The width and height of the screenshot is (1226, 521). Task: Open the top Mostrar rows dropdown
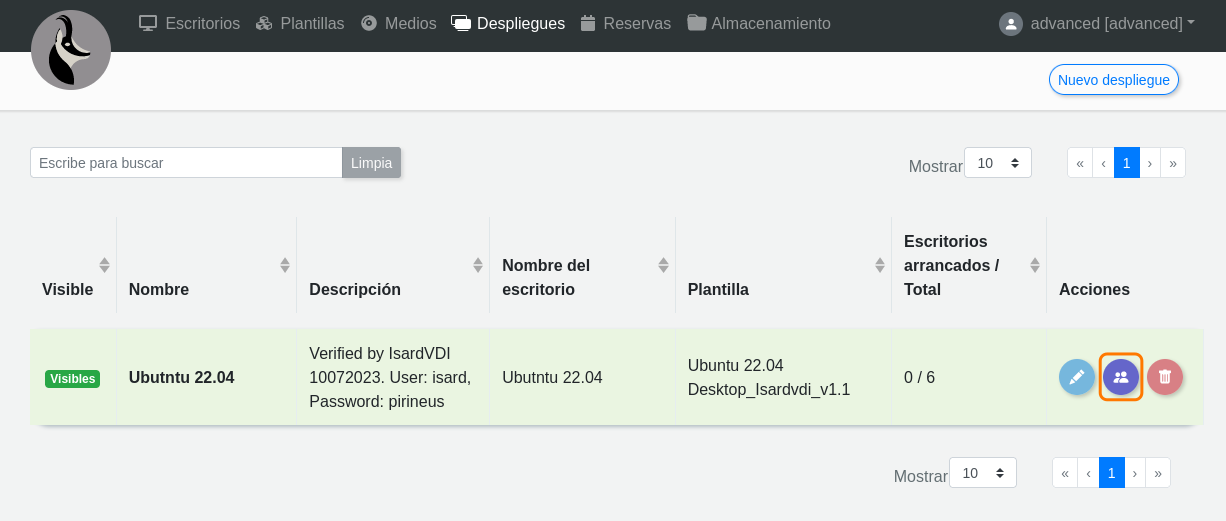coord(997,163)
